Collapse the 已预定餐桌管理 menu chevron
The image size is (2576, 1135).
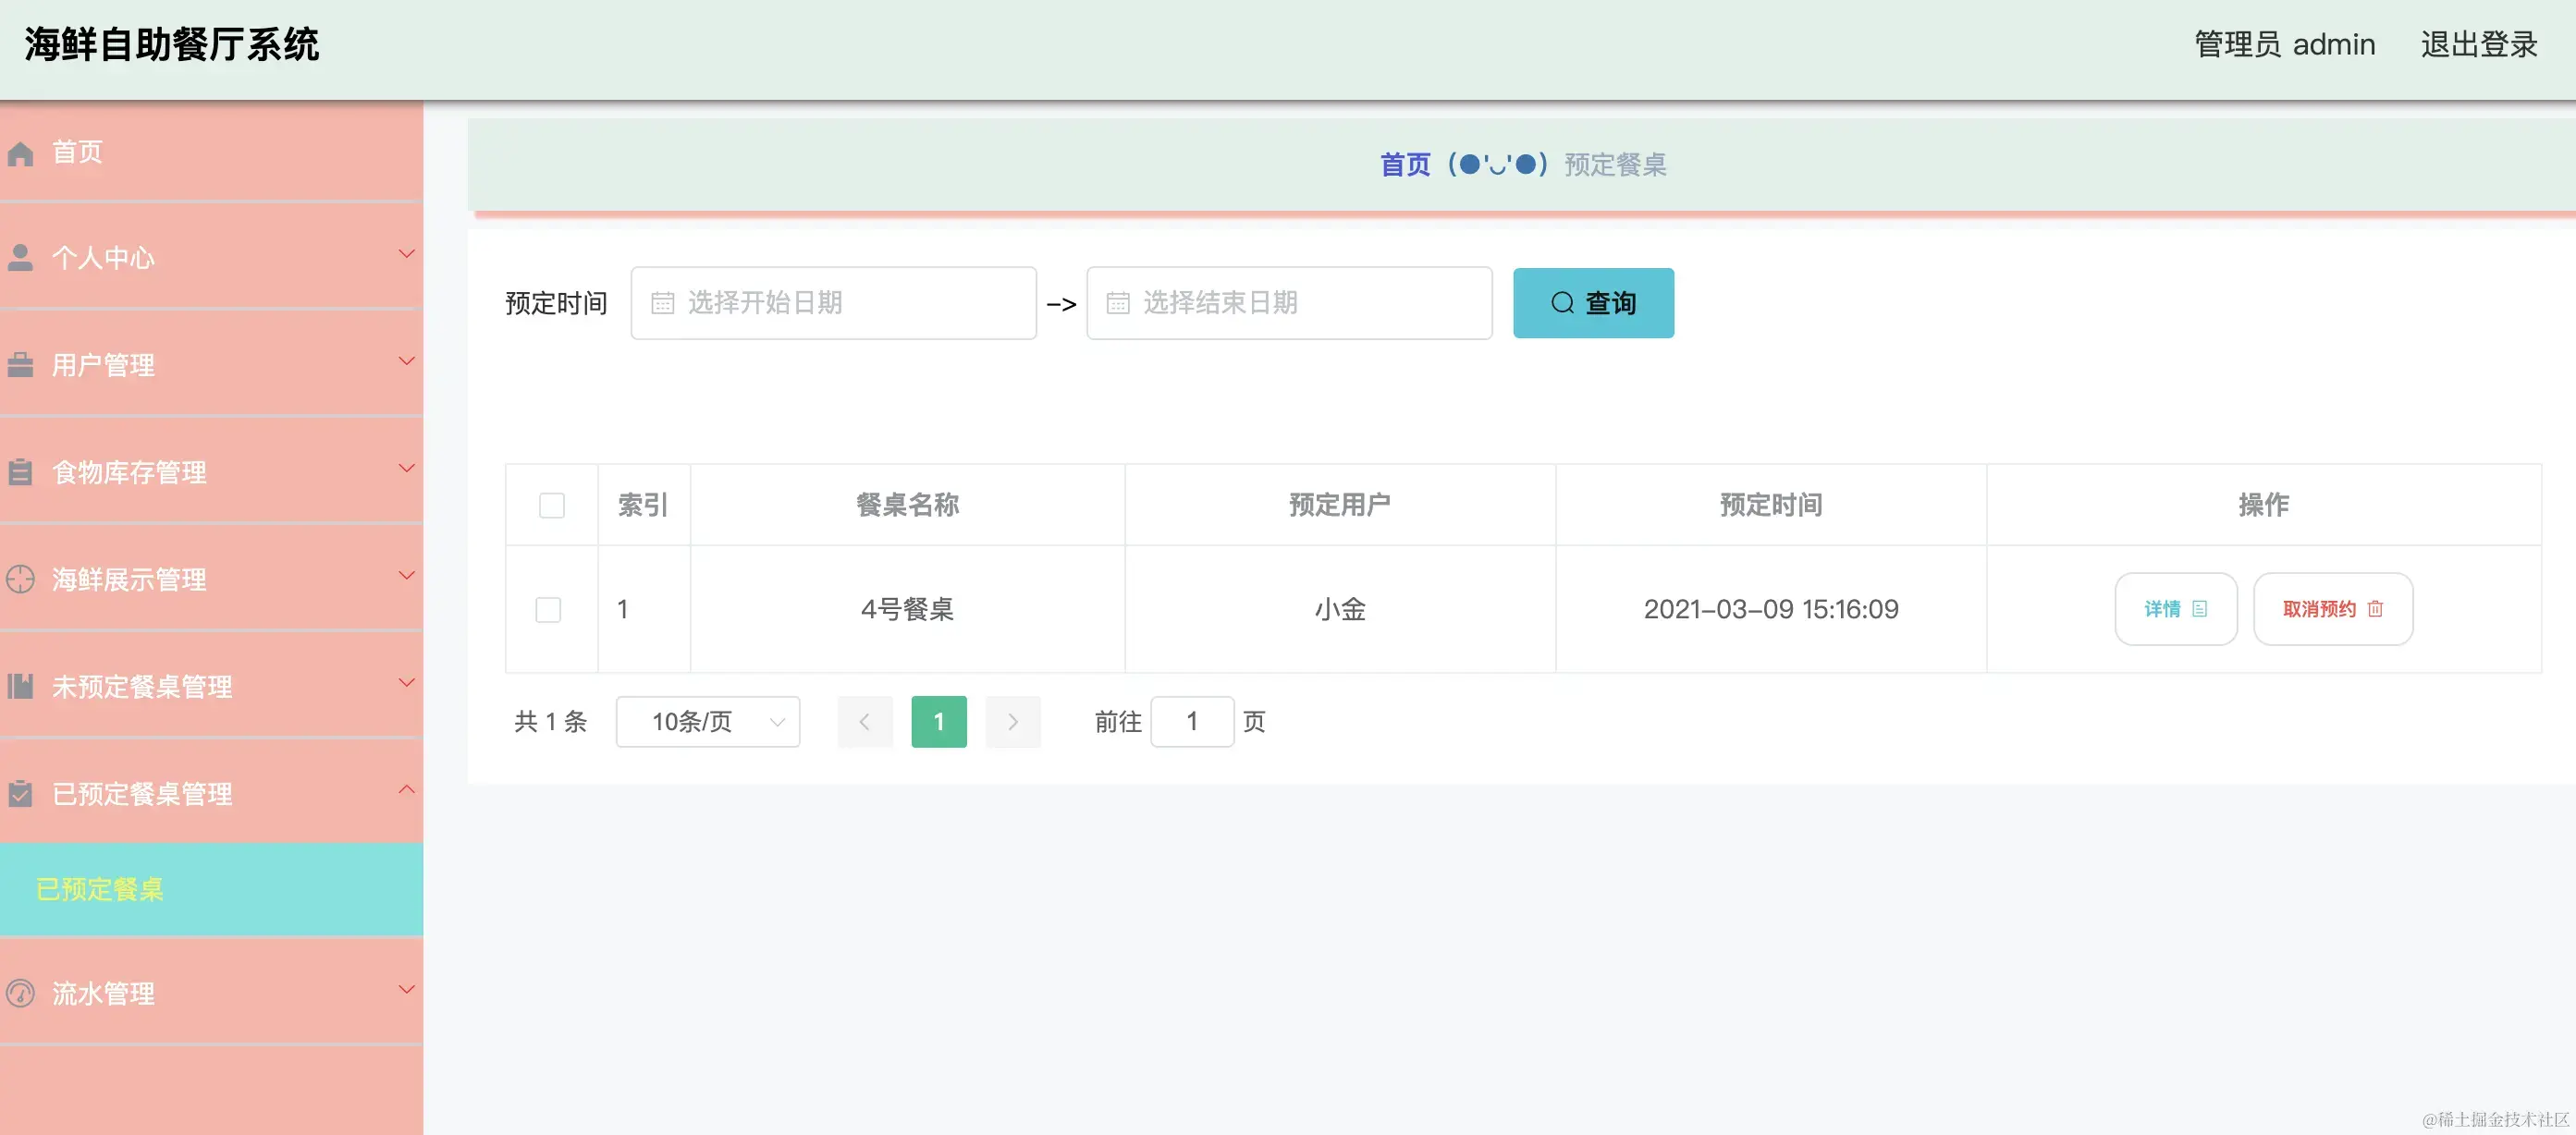[406, 790]
